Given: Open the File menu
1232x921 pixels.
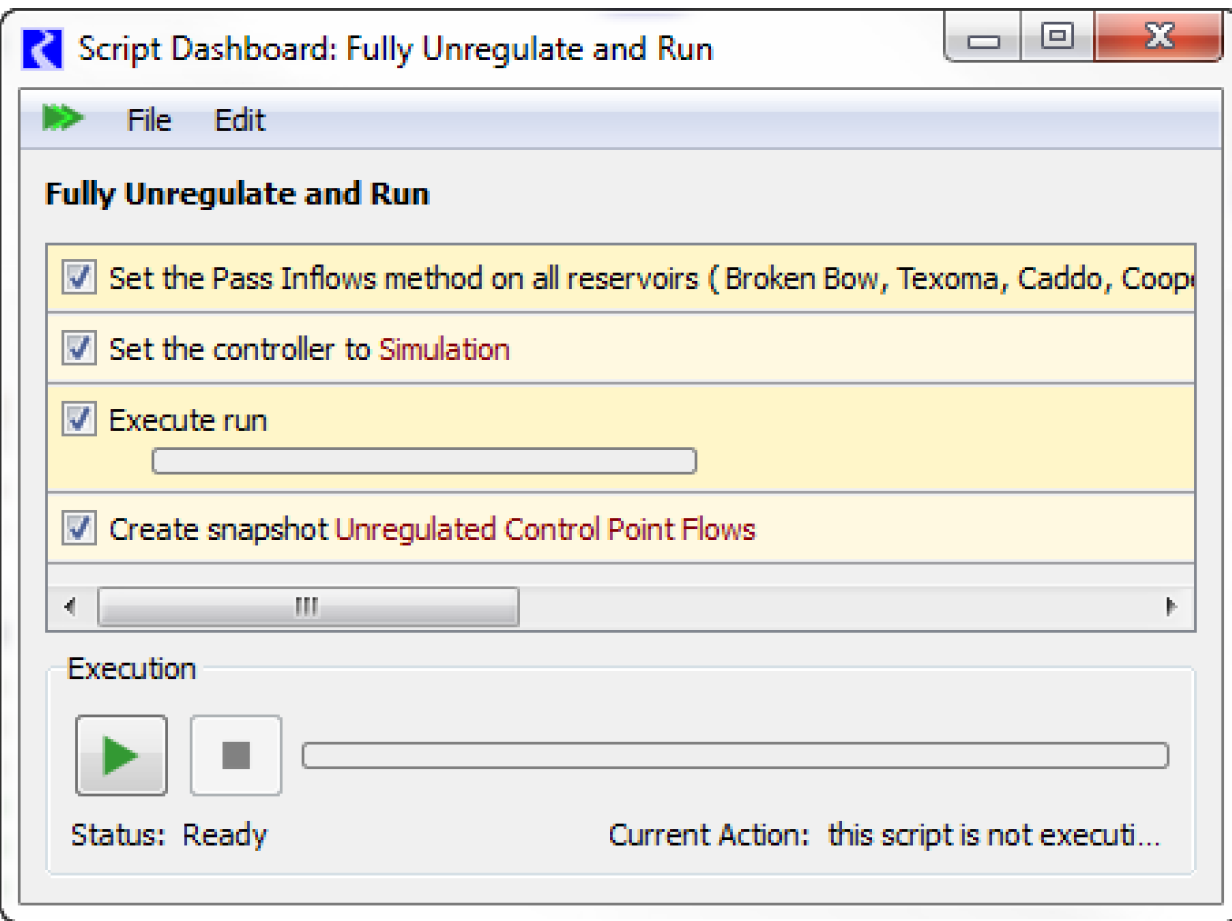Looking at the screenshot, I should pyautogui.click(x=149, y=120).
